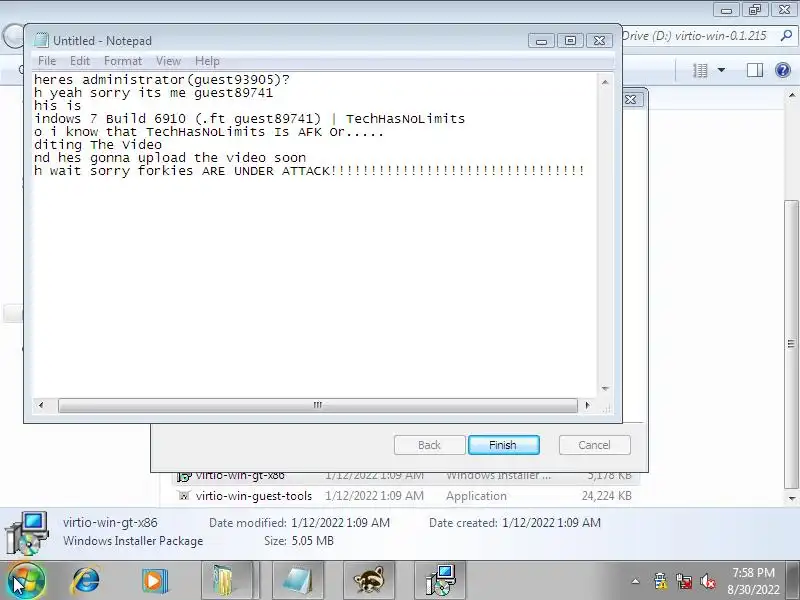The height and width of the screenshot is (600, 800).
Task: Open Notepad's Help menu
Action: (207, 61)
